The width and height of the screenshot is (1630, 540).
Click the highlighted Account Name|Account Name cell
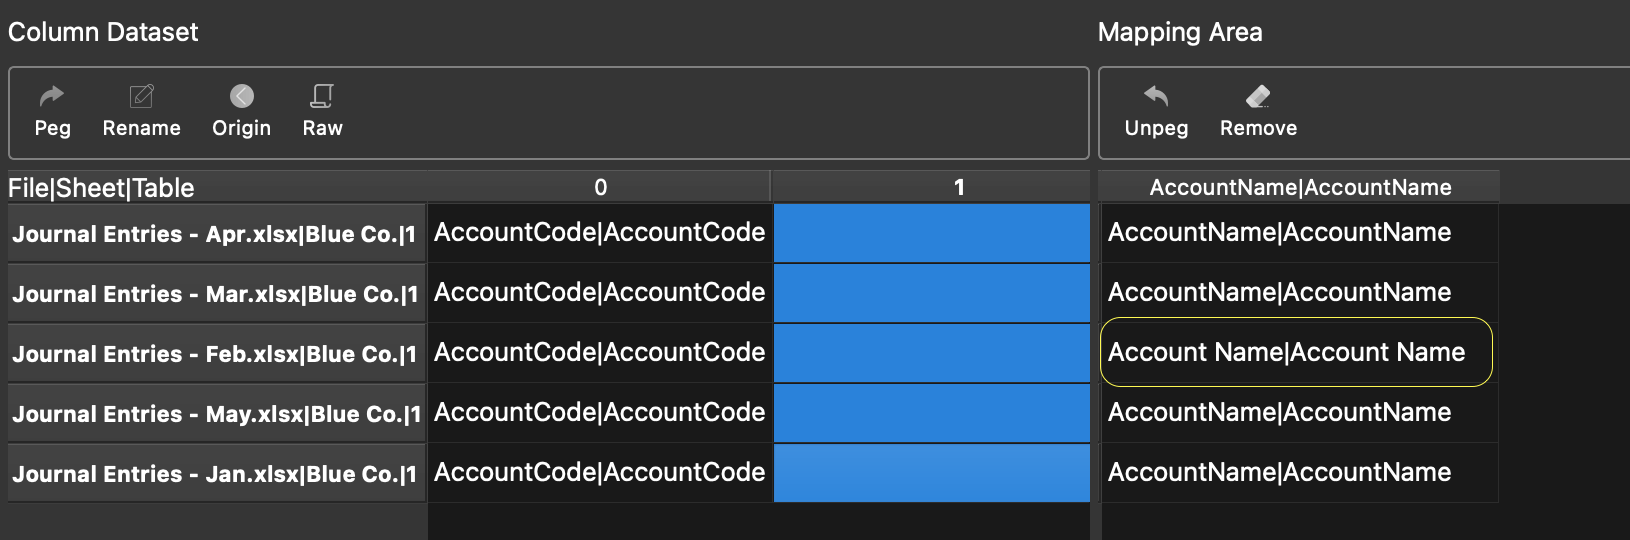[x=1296, y=352]
